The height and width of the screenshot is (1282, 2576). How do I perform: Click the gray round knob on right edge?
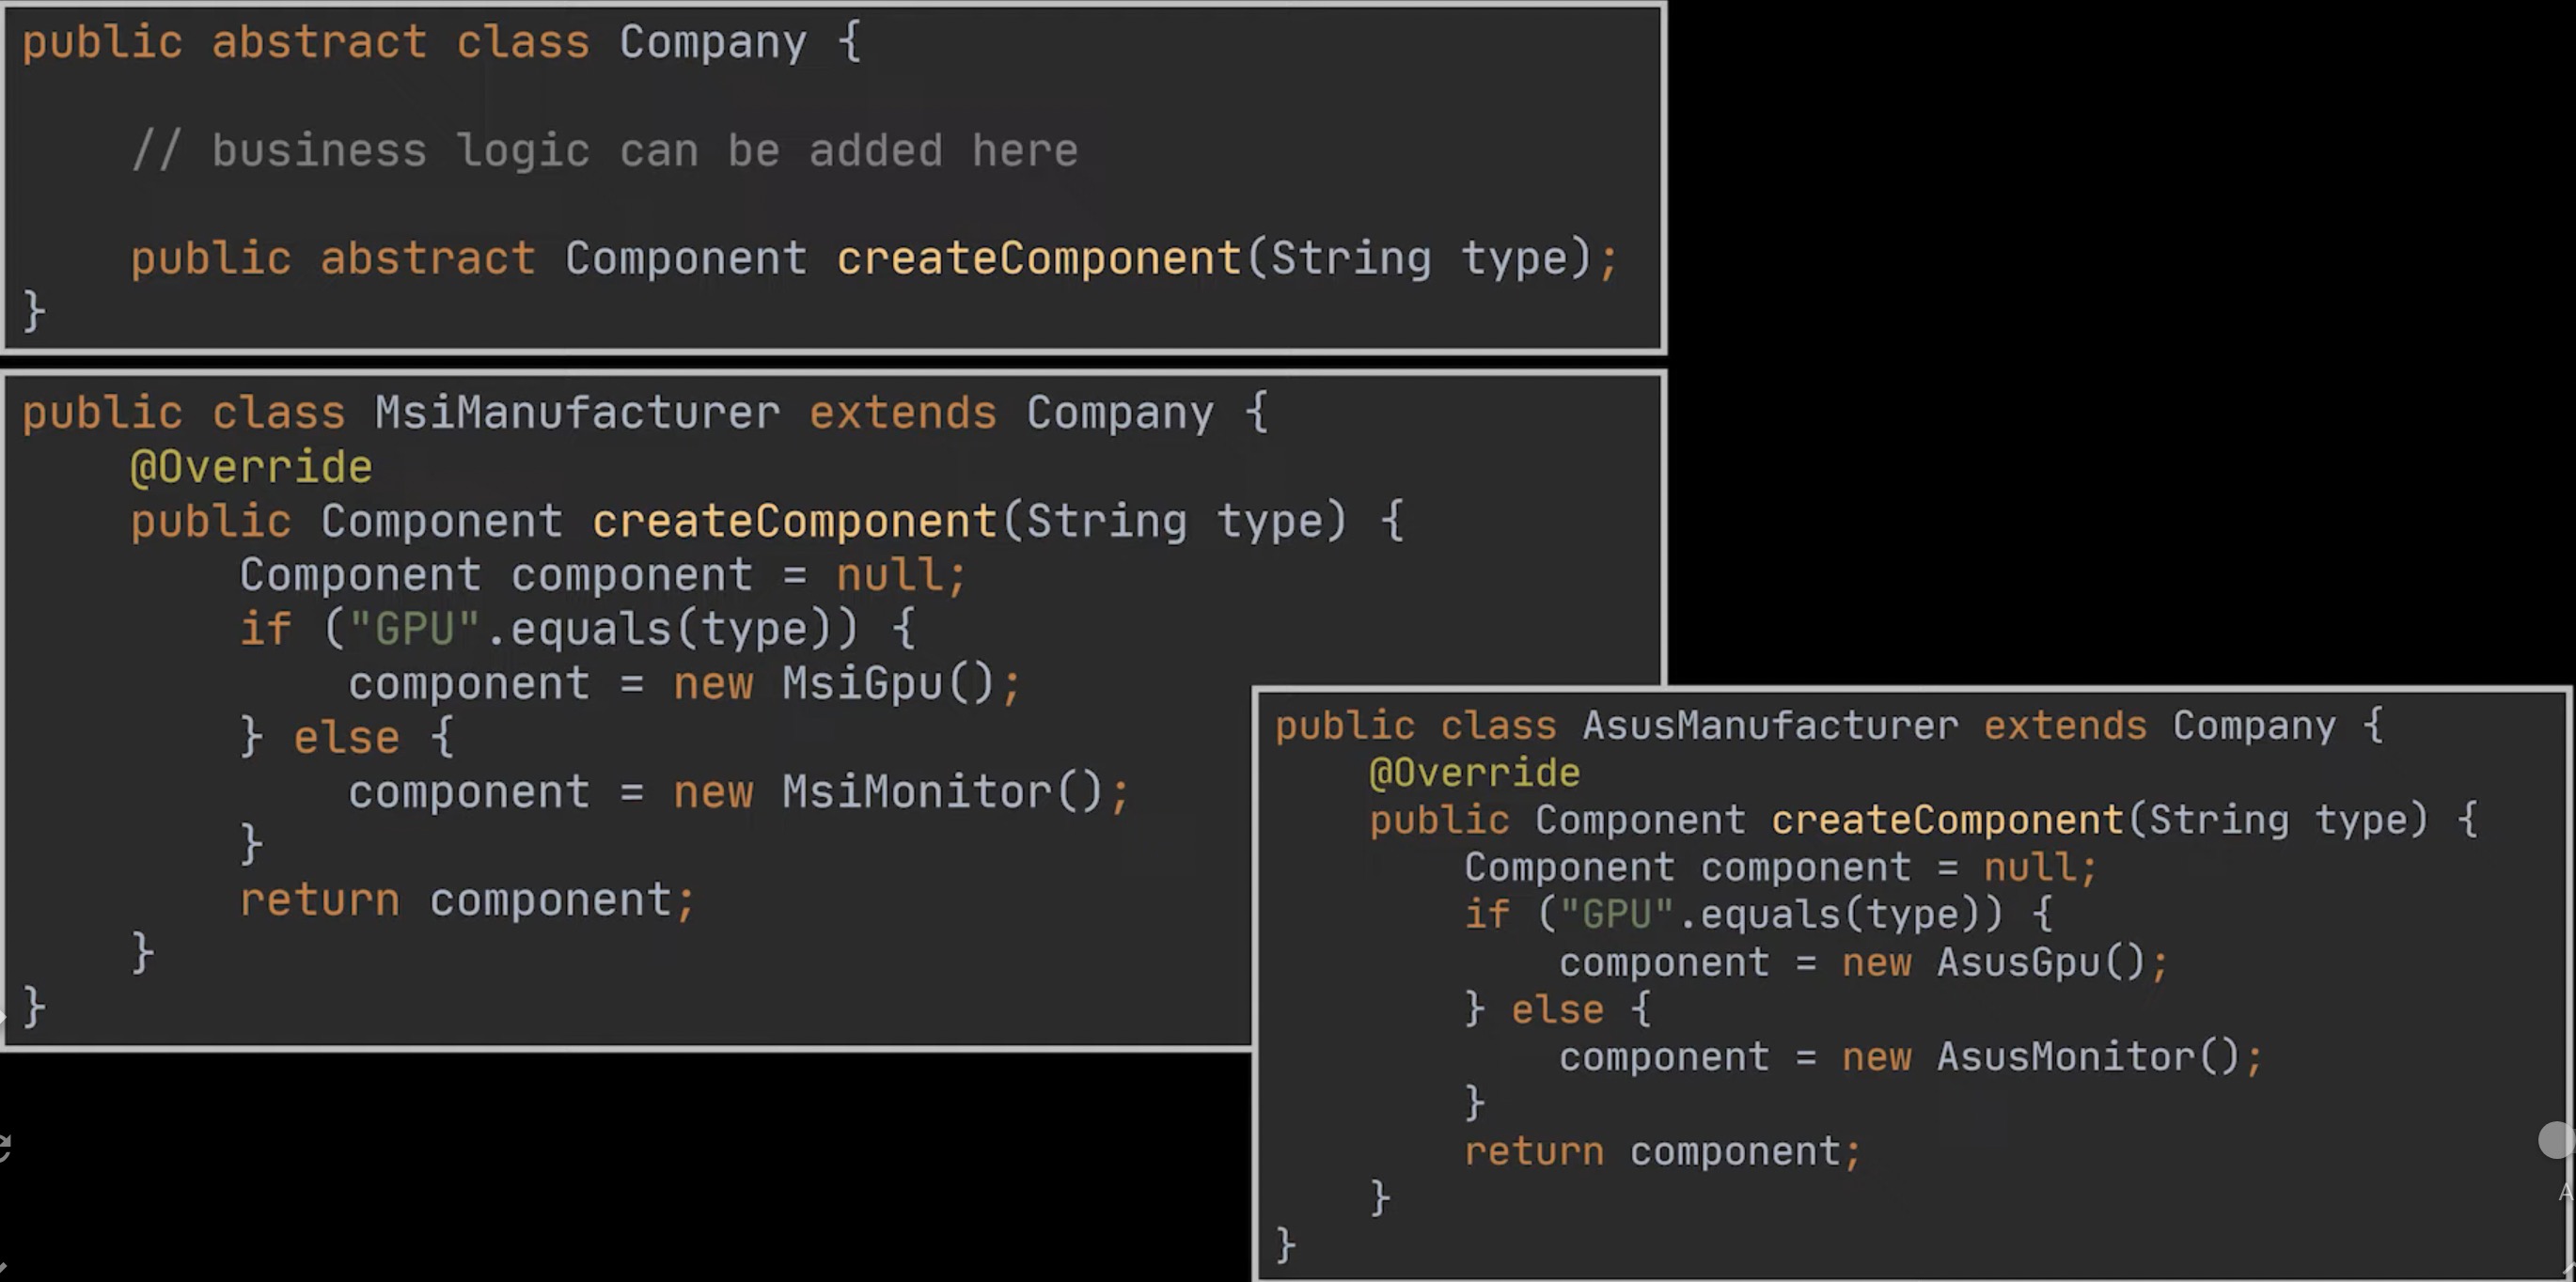[2557, 1139]
